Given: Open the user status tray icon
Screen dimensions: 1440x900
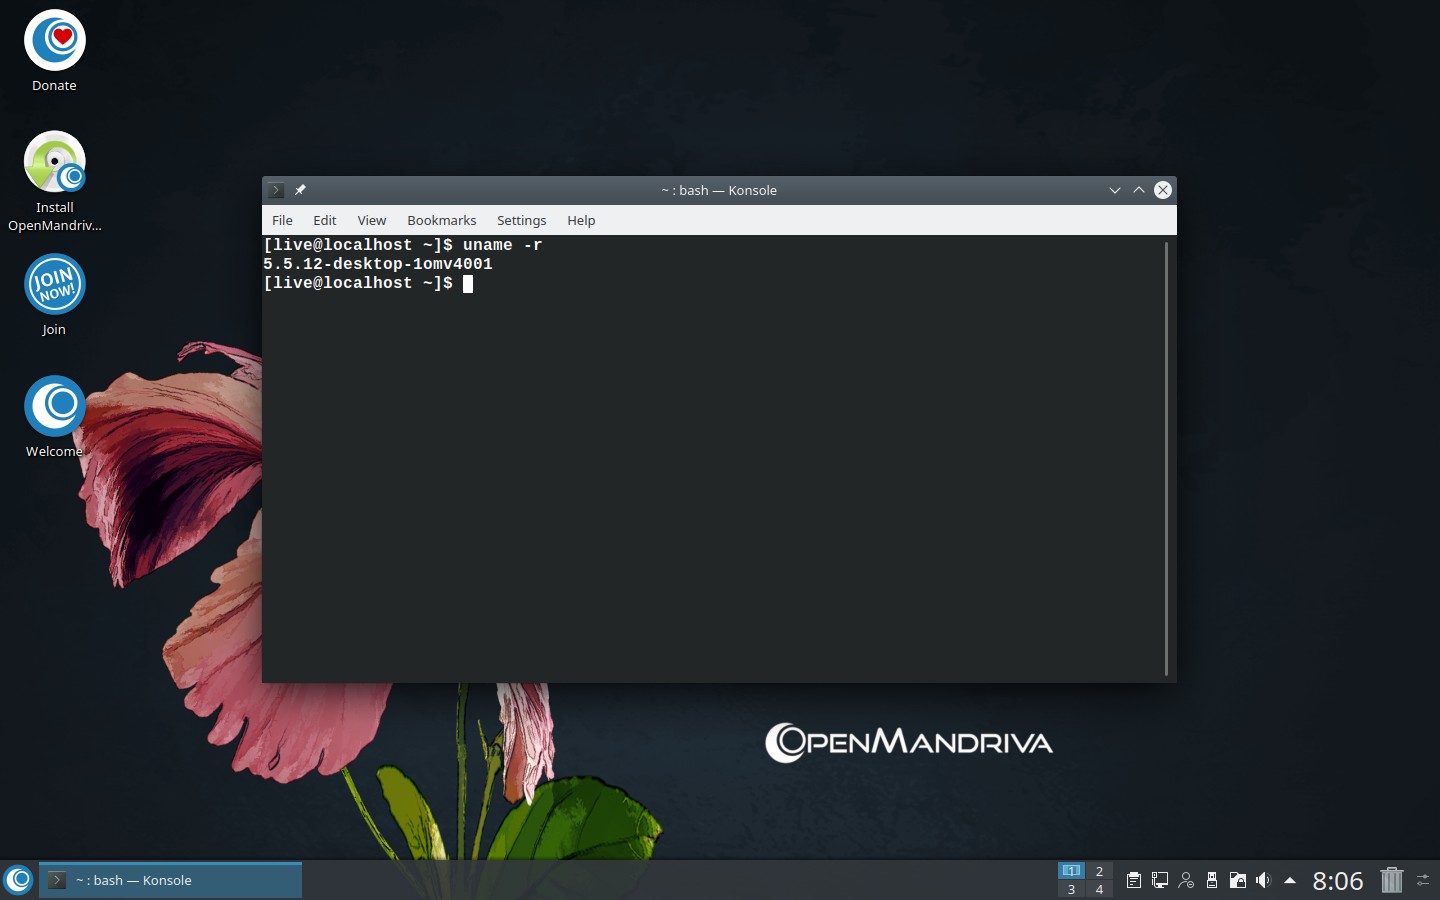Looking at the screenshot, I should [1186, 880].
